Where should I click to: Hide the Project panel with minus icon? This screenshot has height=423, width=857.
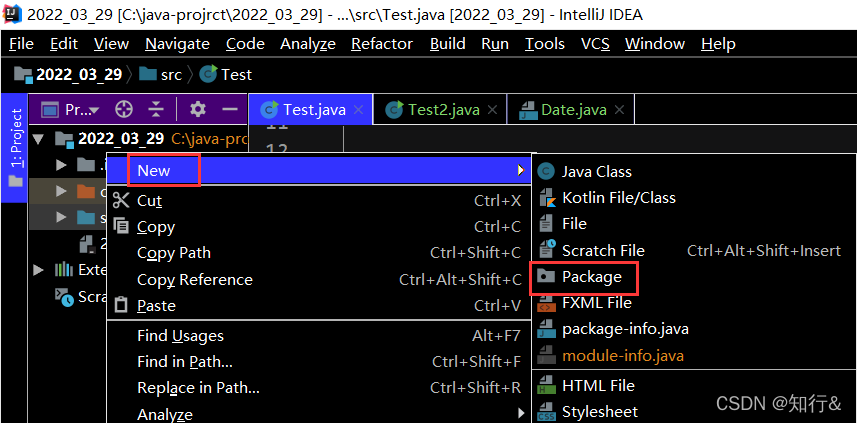[x=230, y=110]
